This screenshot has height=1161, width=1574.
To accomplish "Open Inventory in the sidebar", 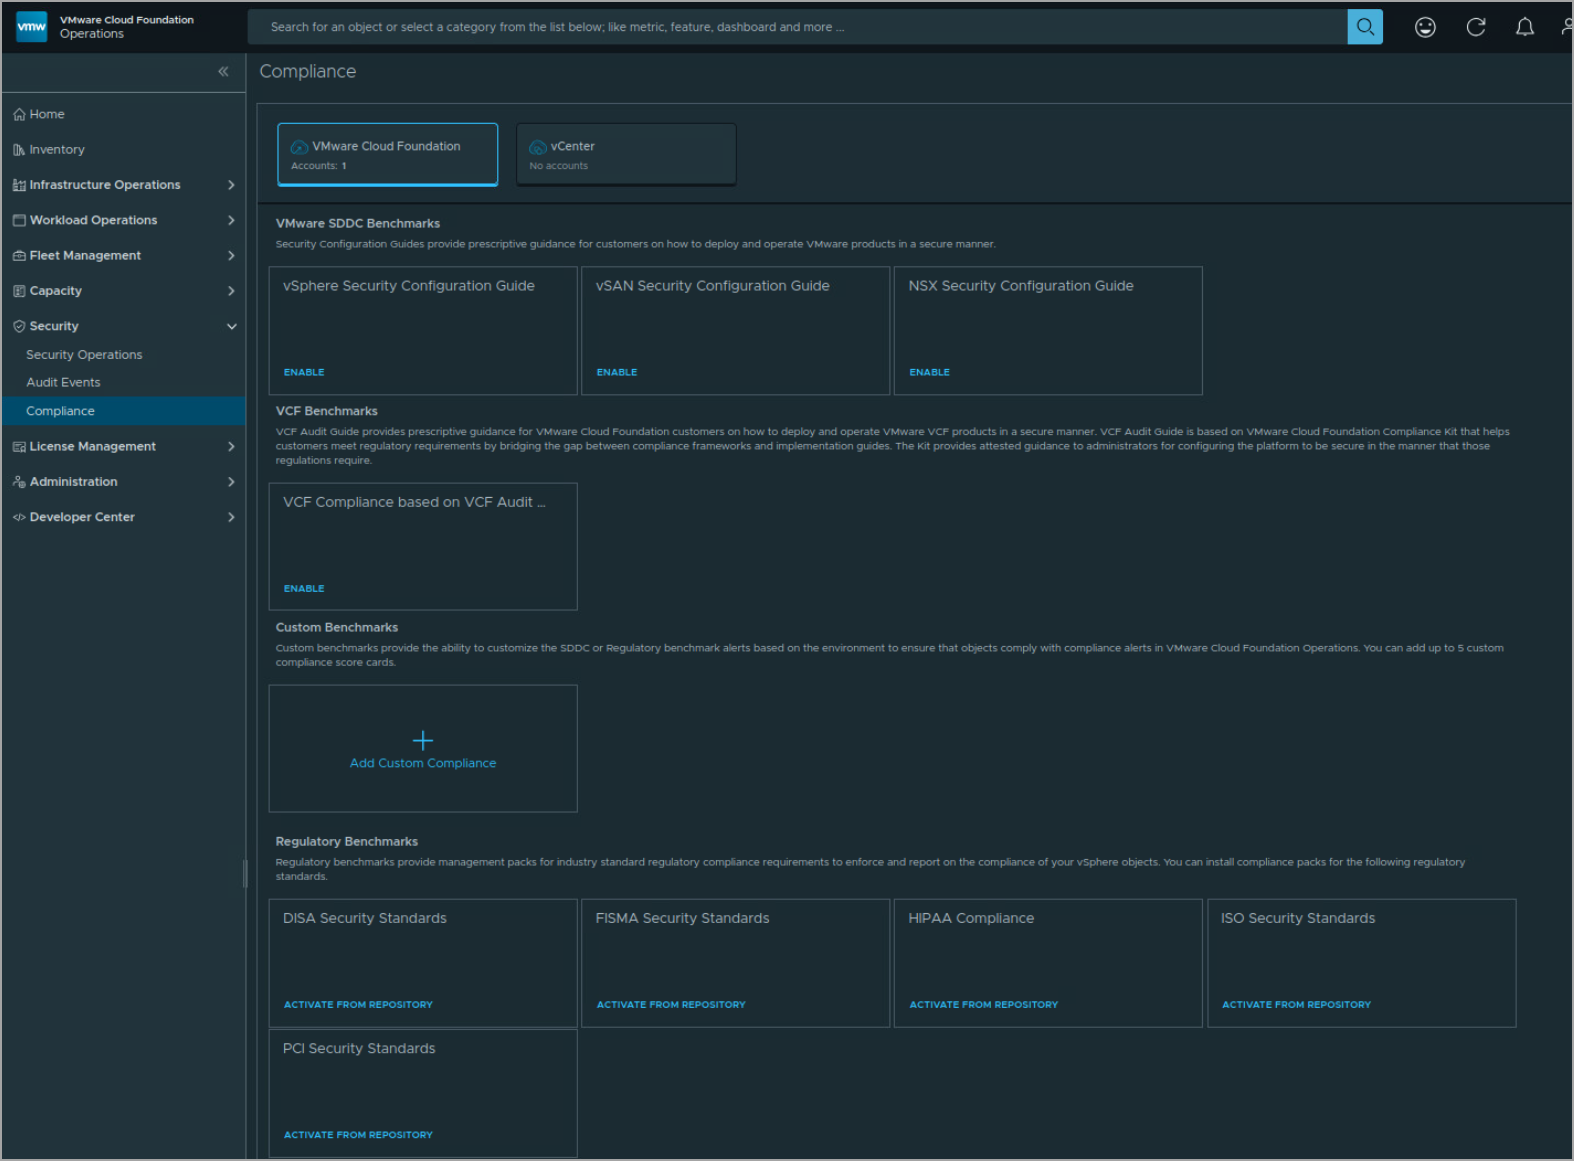I will coord(57,150).
